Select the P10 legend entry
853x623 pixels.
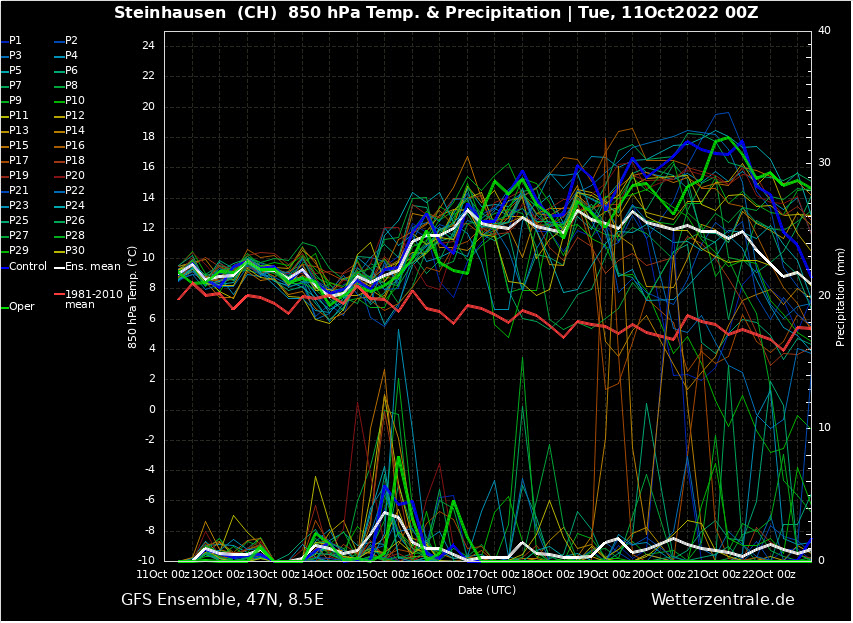click(x=75, y=100)
